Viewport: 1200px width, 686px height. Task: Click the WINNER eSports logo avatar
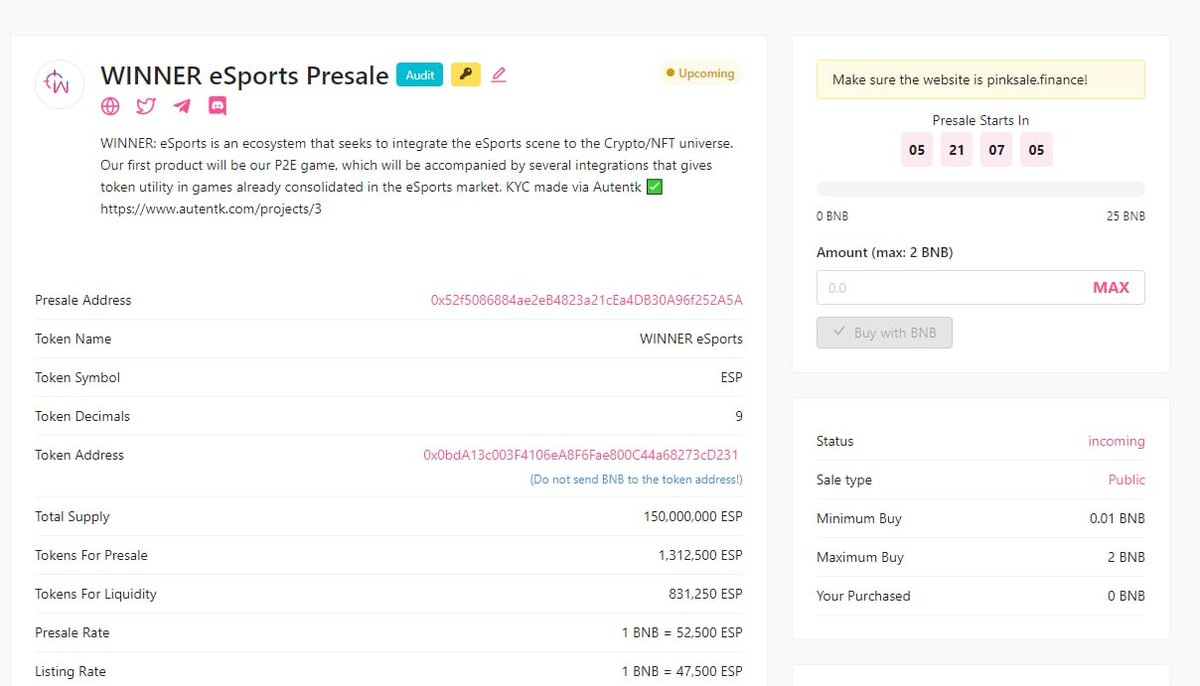pos(60,84)
